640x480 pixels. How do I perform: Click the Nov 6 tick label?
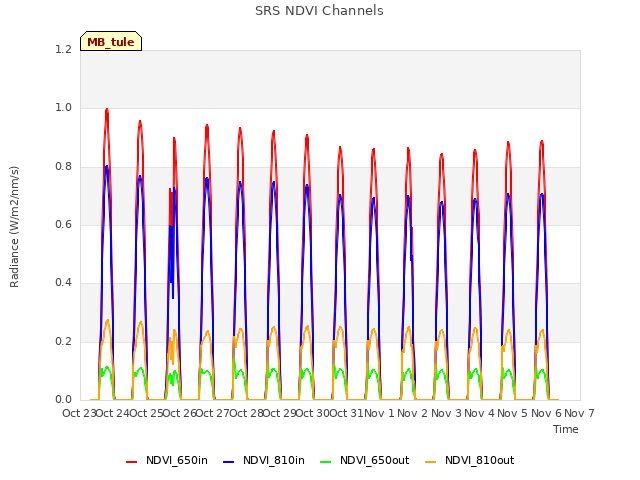coord(546,413)
